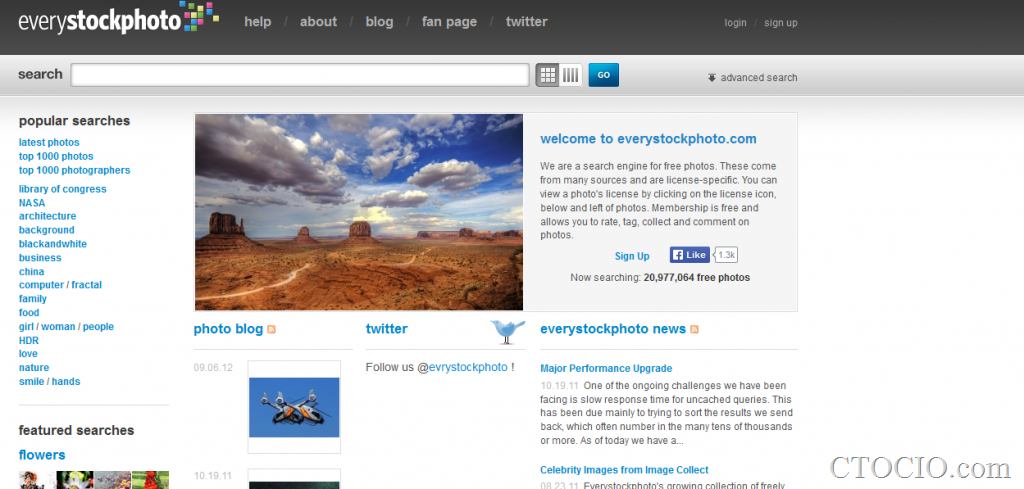
Task: Open the about page
Action: 318,22
